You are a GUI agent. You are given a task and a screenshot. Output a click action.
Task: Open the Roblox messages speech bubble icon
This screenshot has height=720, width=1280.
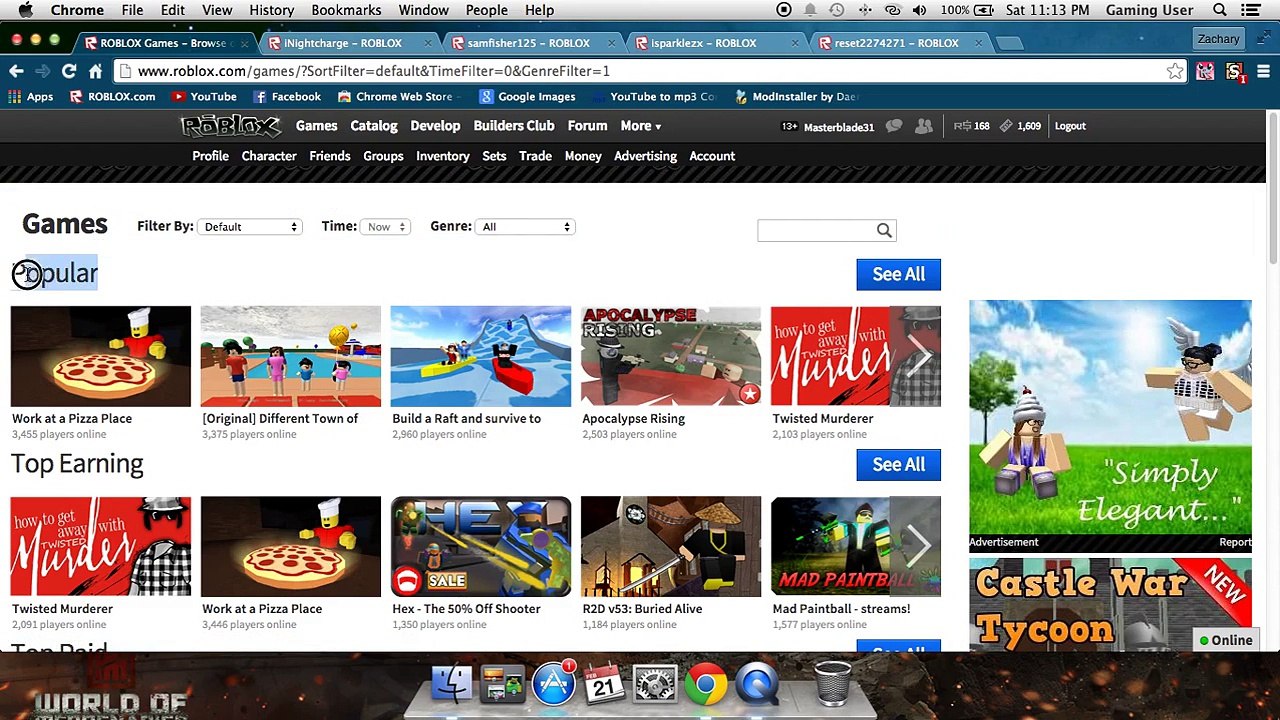pyautogui.click(x=894, y=126)
